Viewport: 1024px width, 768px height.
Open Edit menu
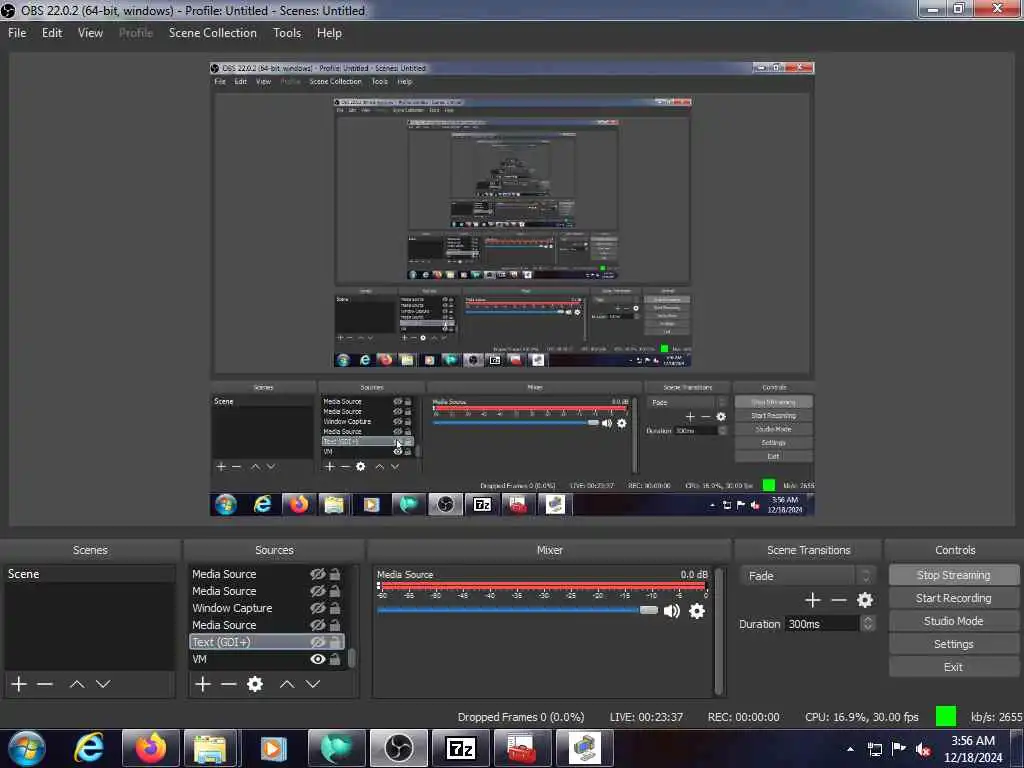(x=52, y=33)
